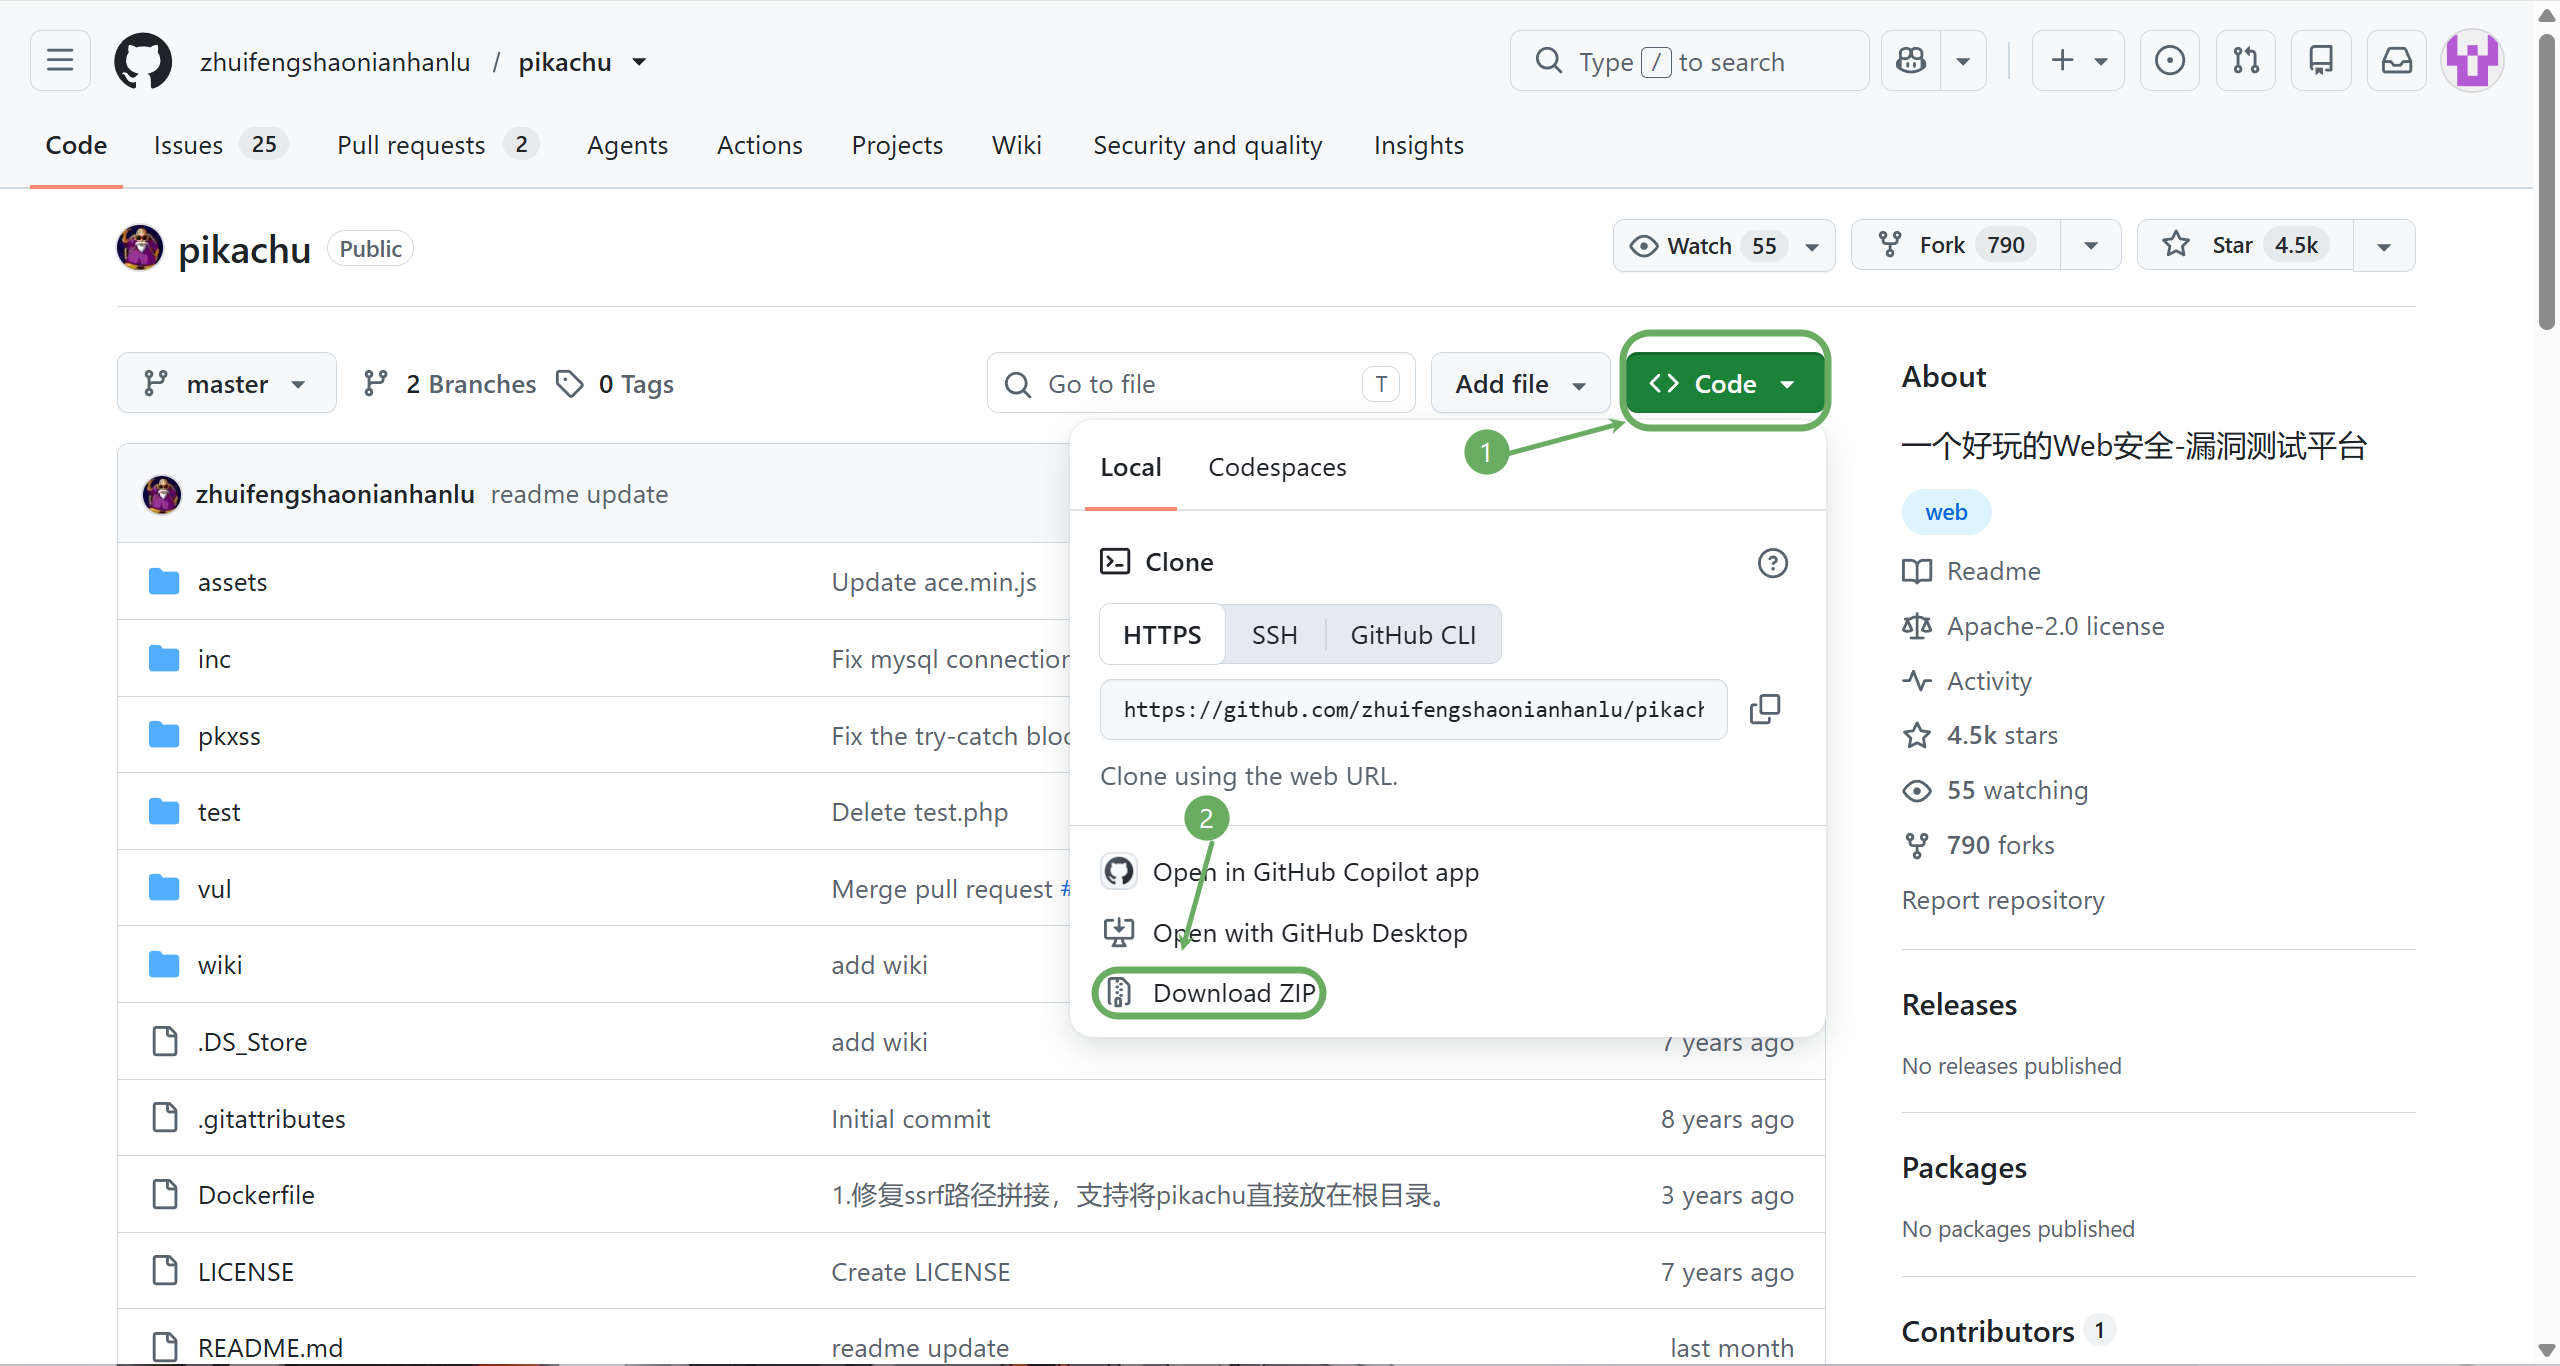Click the .DS_Store file icon
This screenshot has height=1366, width=2560.
pyautogui.click(x=164, y=1041)
